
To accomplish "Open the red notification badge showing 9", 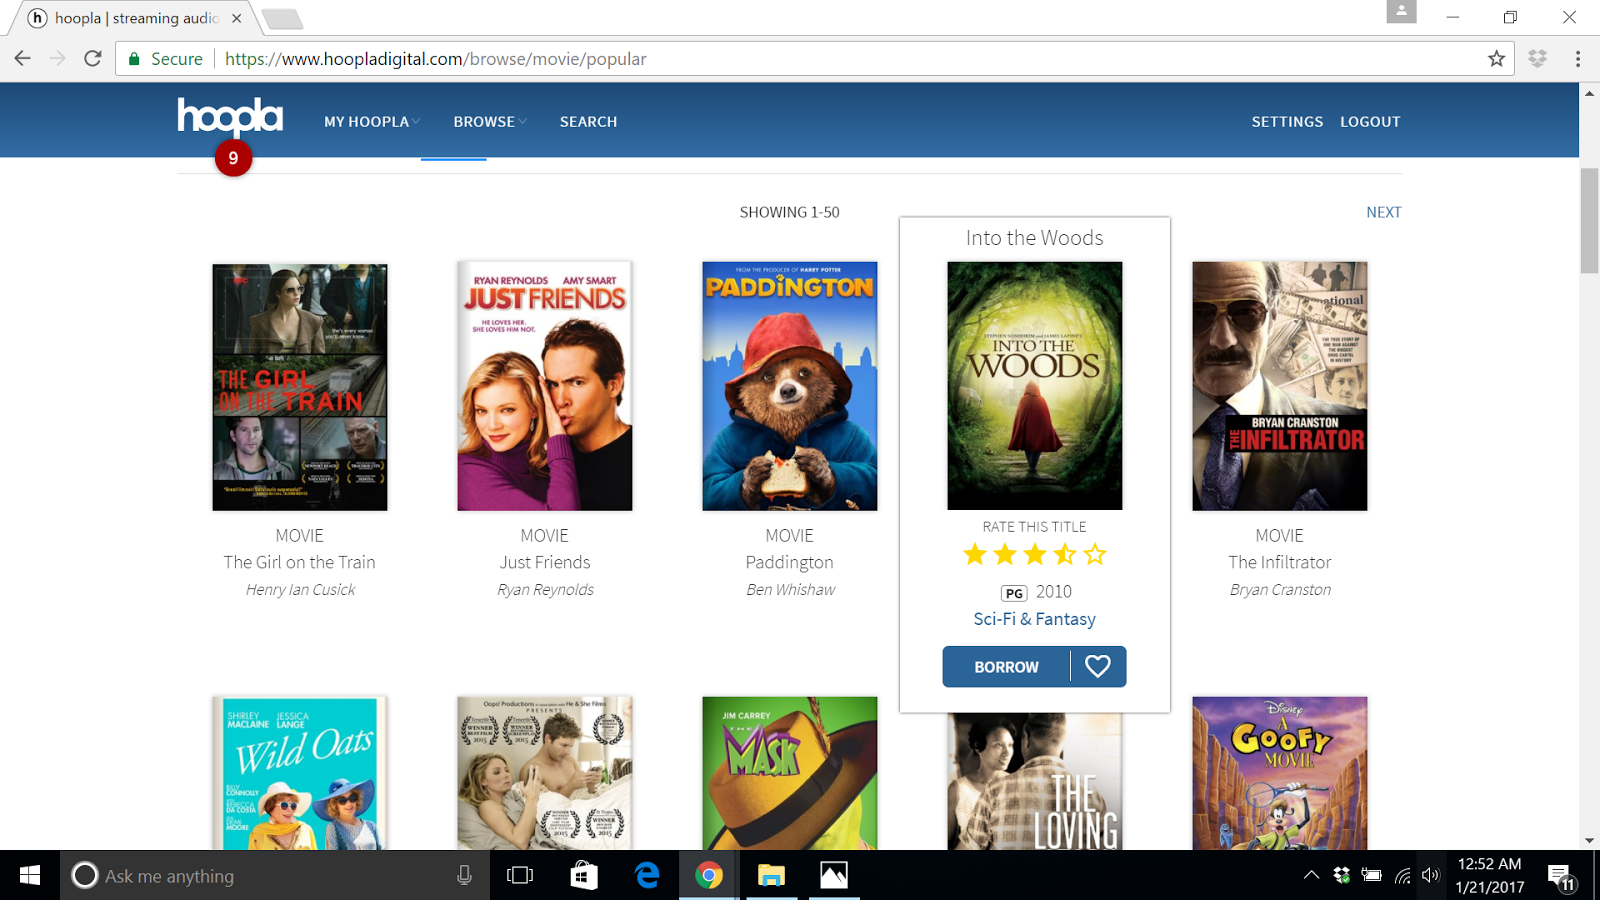I will [x=233, y=158].
